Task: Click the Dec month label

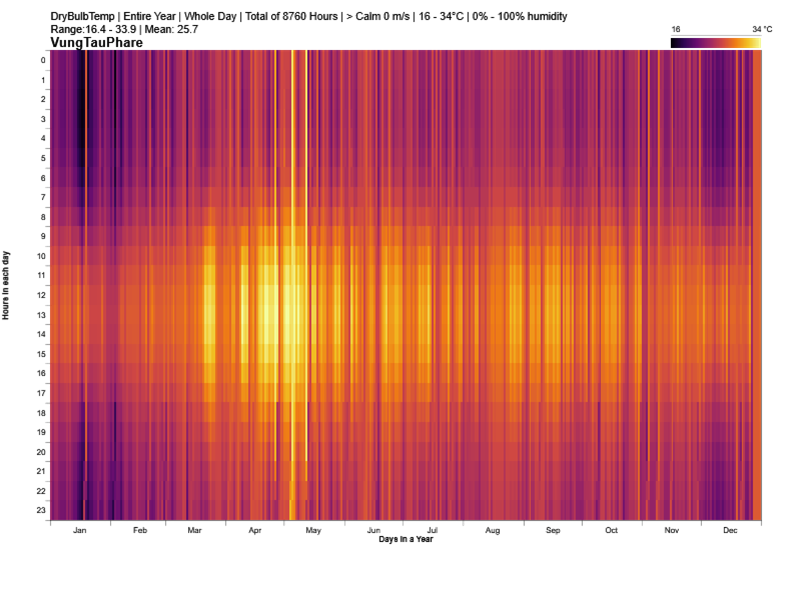Action: click(731, 530)
